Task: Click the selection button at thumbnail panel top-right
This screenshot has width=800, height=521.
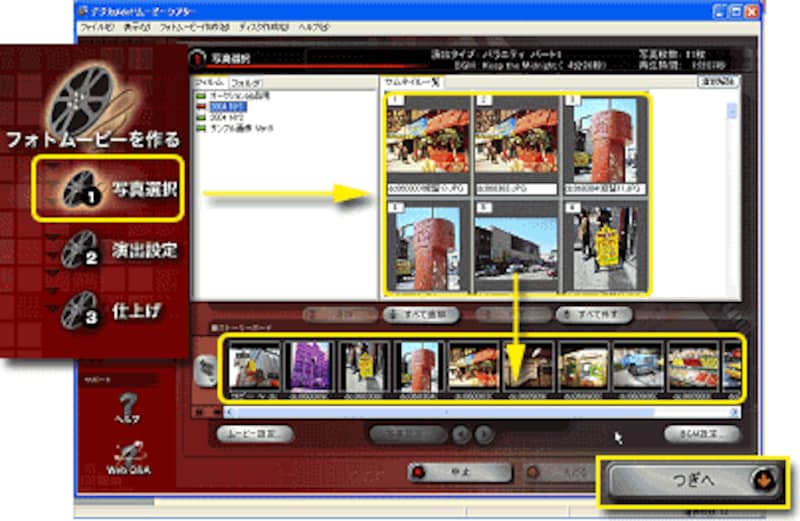Action: pos(718,82)
